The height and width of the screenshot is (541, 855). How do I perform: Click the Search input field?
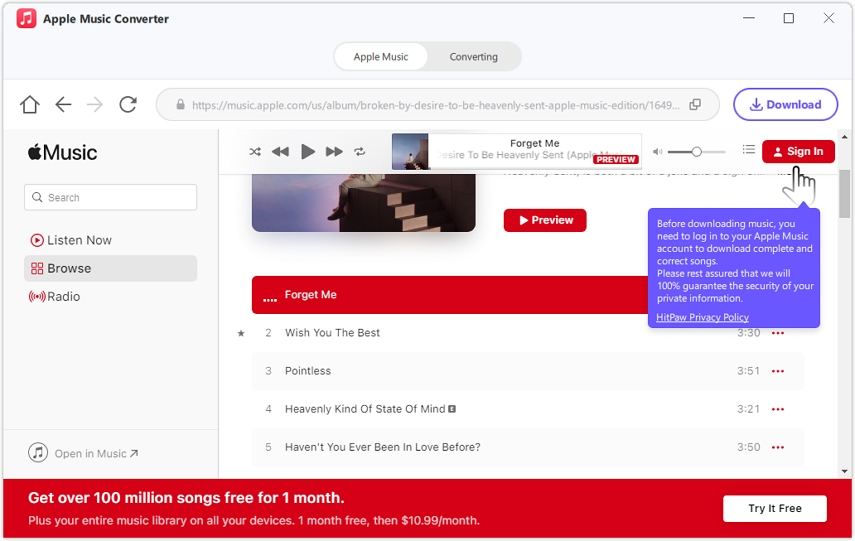point(111,197)
